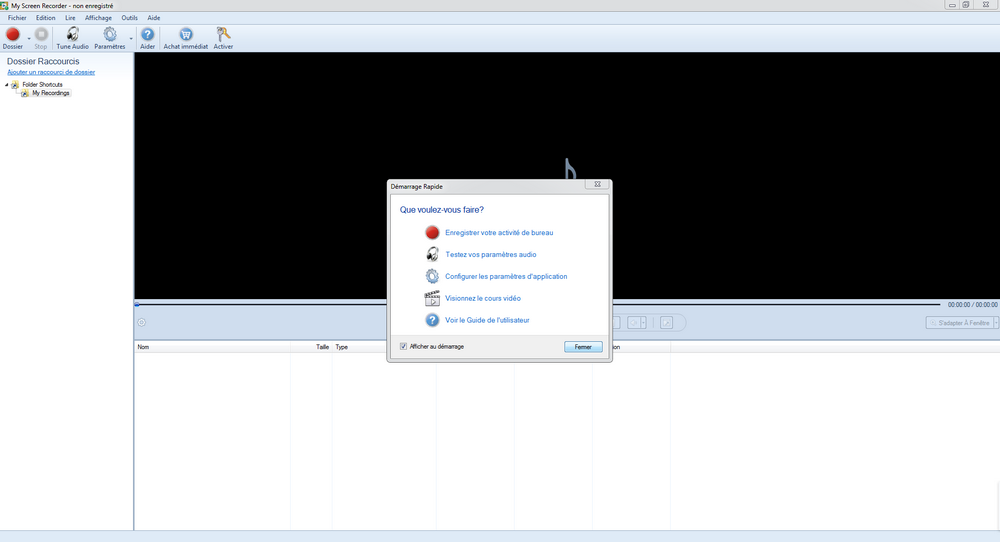Open the Outils menu
This screenshot has height=542, width=1000.
click(x=129, y=18)
